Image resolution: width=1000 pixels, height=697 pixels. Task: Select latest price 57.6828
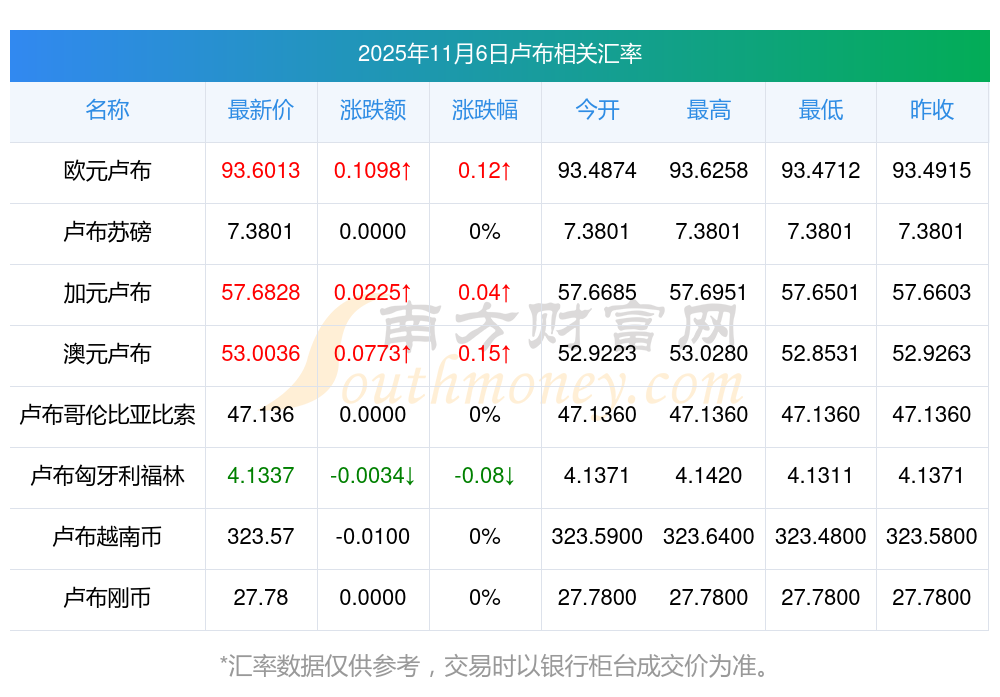pyautogui.click(x=260, y=292)
